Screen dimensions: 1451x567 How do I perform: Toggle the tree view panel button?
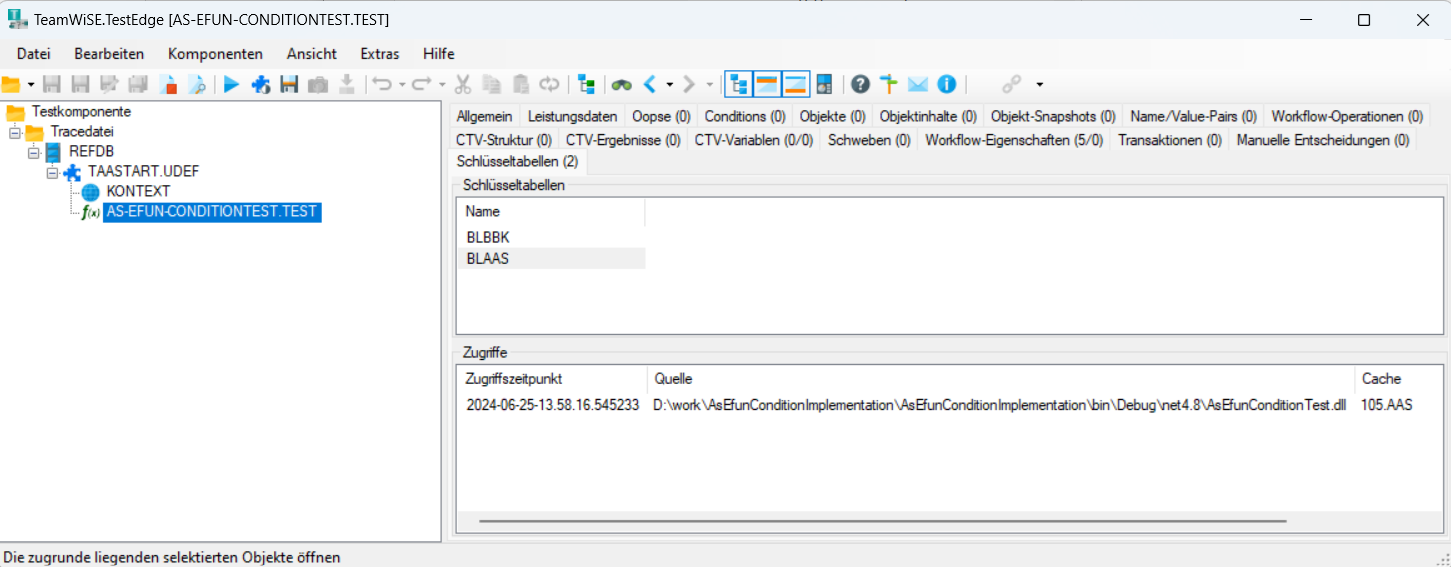[738, 85]
